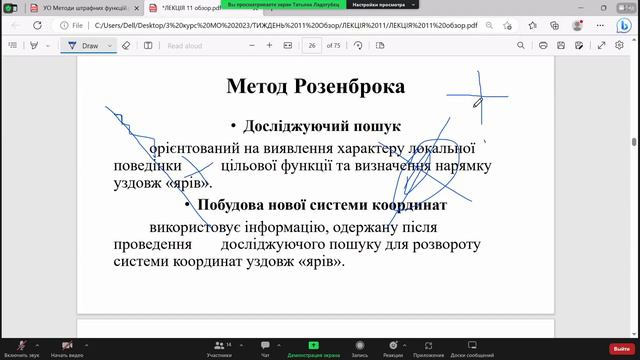Expand audio options arrow next to microphone
The width and height of the screenshot is (640, 360).
point(37,345)
